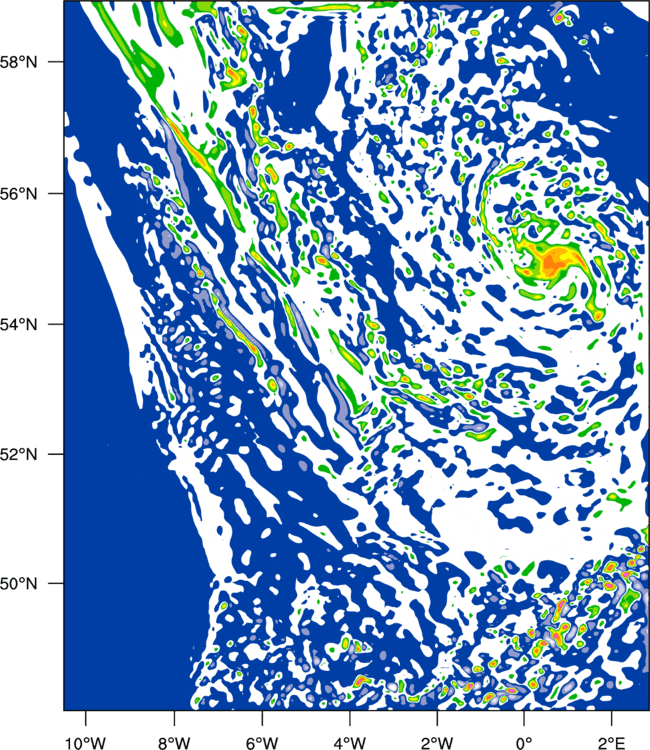
Task: Click the 6°W longitude label
Action: click(262, 743)
